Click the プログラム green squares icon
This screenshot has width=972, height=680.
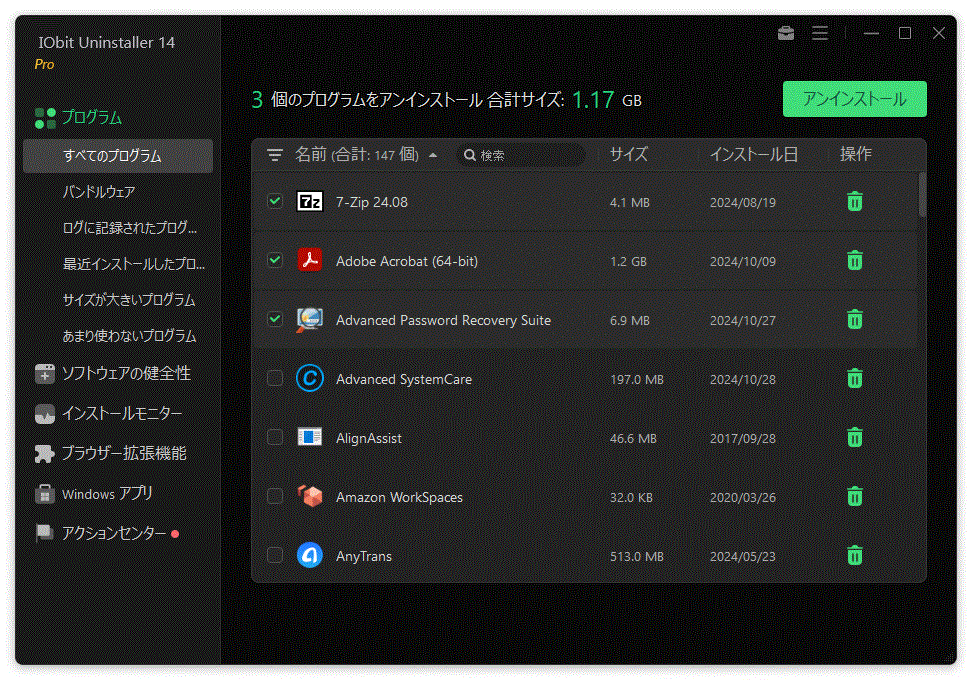pyautogui.click(x=45, y=118)
